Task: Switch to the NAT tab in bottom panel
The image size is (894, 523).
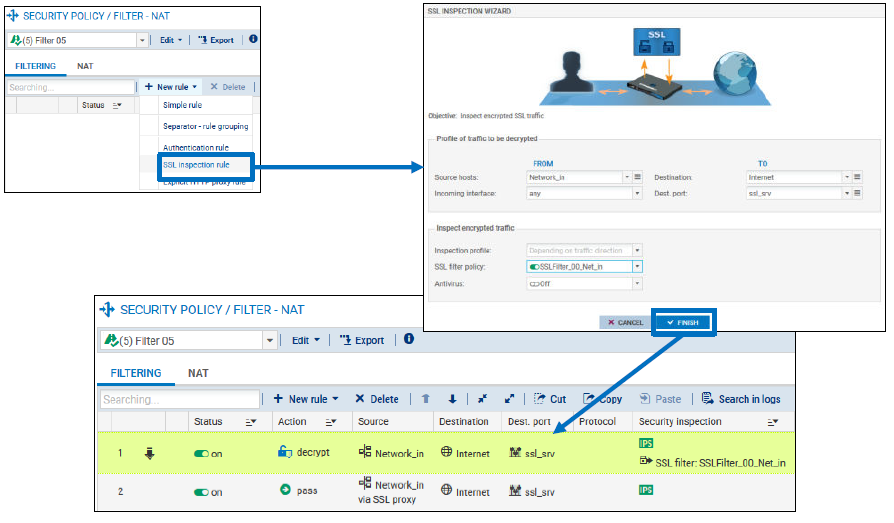Action: tap(198, 373)
